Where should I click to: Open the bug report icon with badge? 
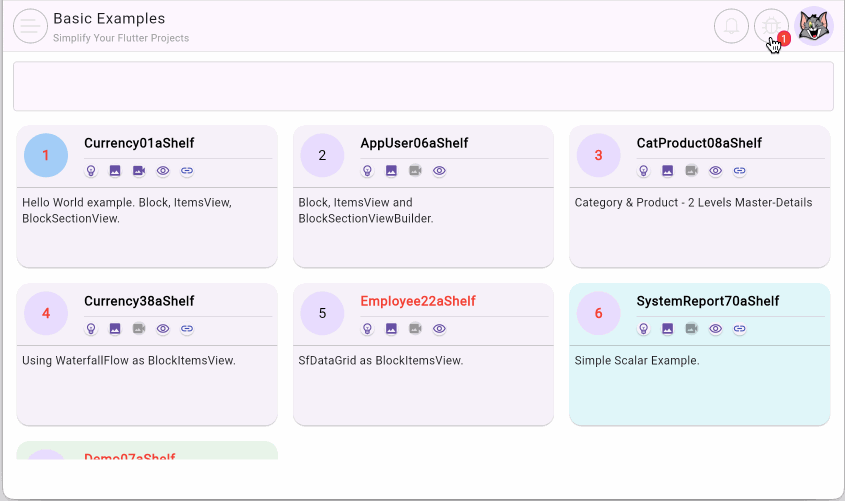[x=771, y=26]
